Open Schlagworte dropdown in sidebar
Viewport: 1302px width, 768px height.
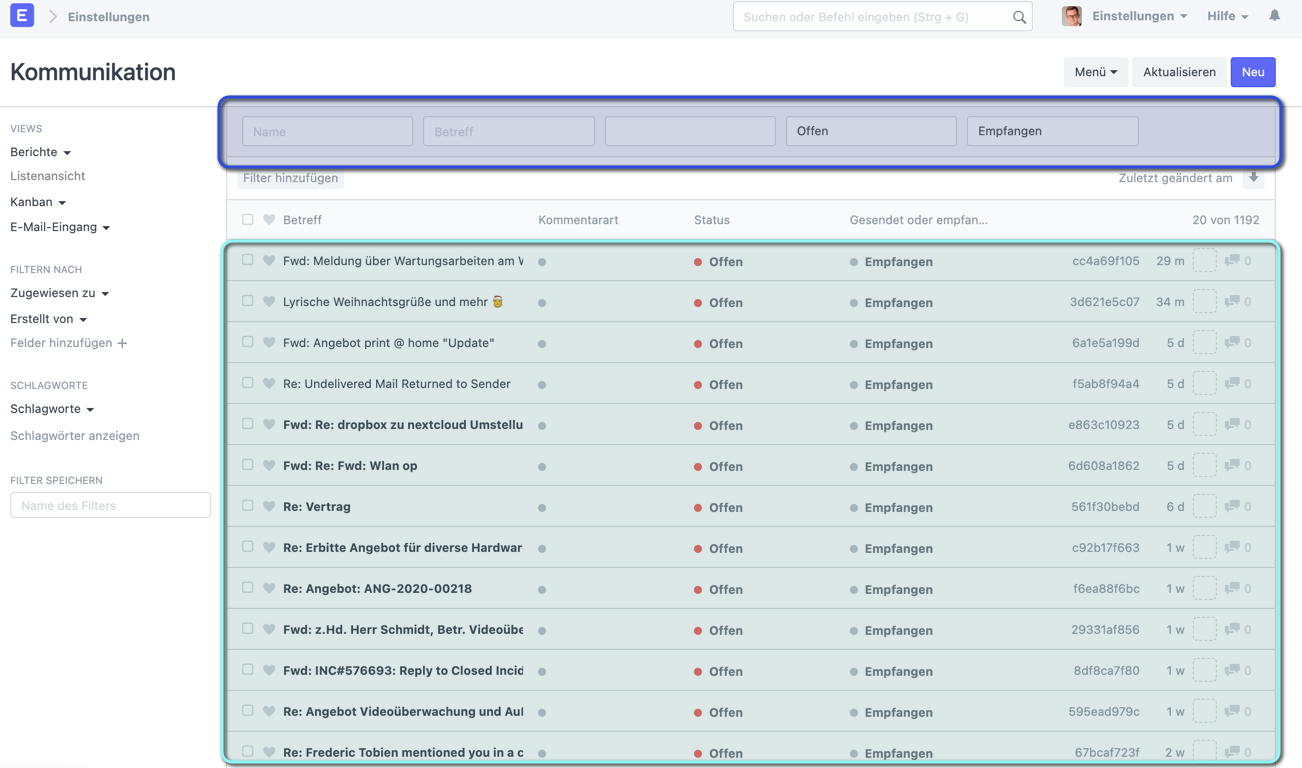click(52, 409)
